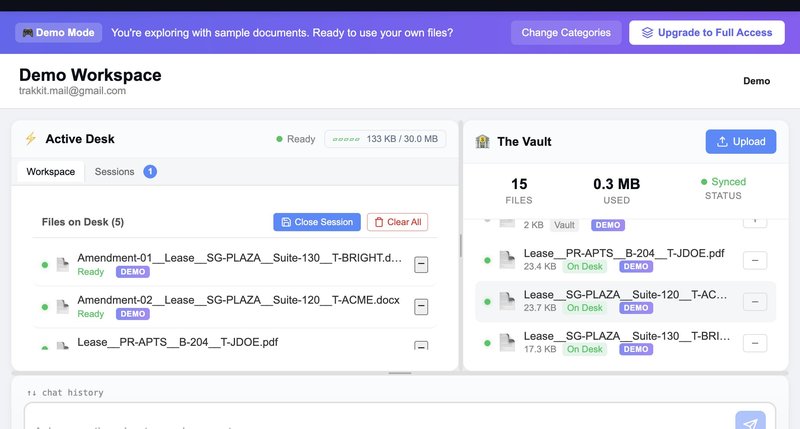Click the trakkit.mail@gmail.com email text
This screenshot has width=800, height=429.
(72, 91)
